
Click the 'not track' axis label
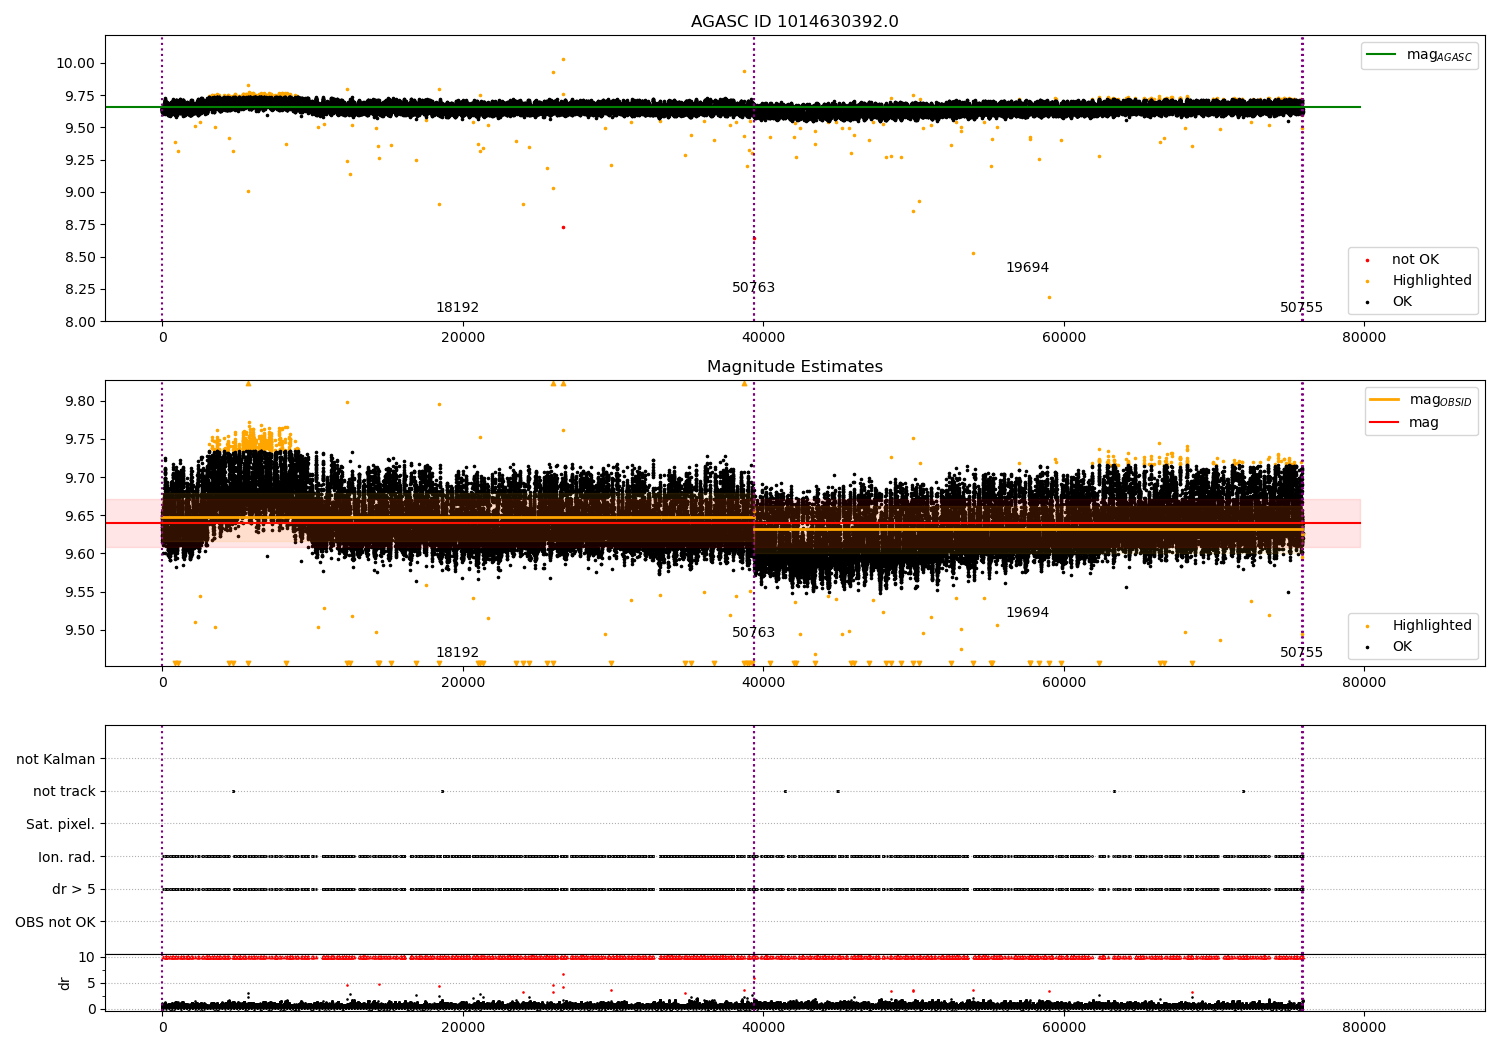tap(64, 792)
